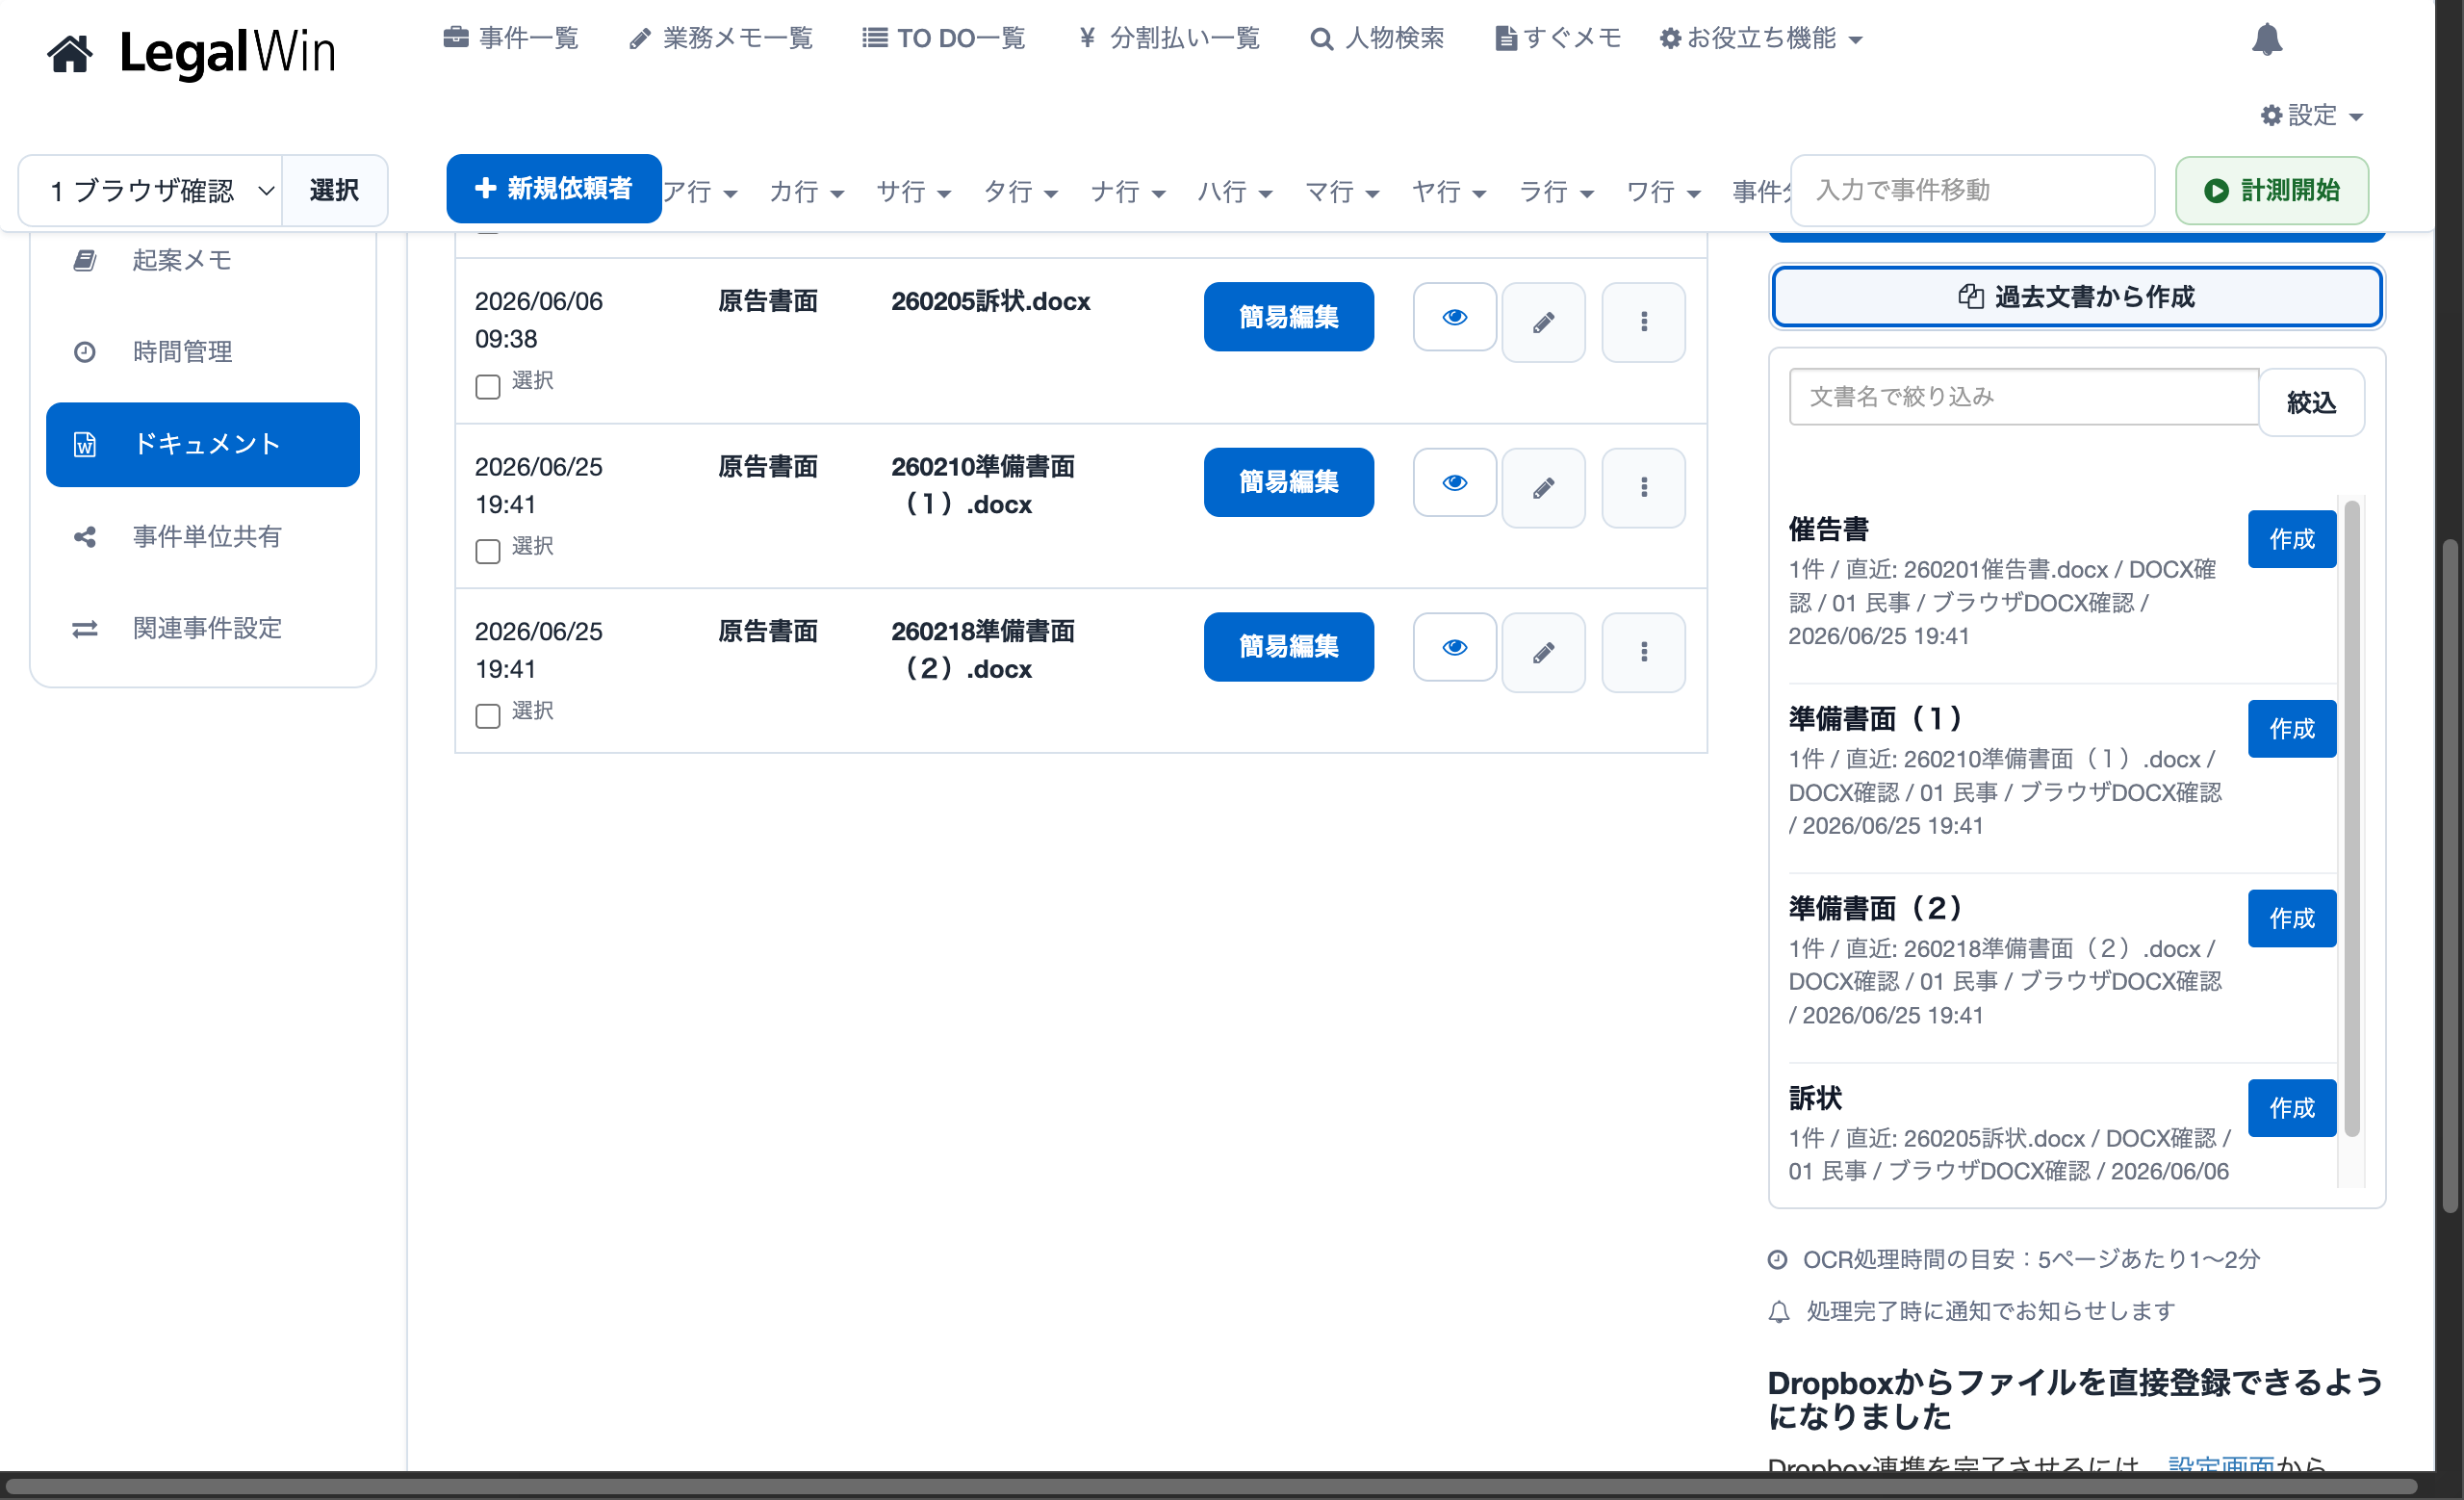Viewport: 2464px width, 1500px height.
Task: Expand the タ行 dropdown
Action: click(1020, 191)
